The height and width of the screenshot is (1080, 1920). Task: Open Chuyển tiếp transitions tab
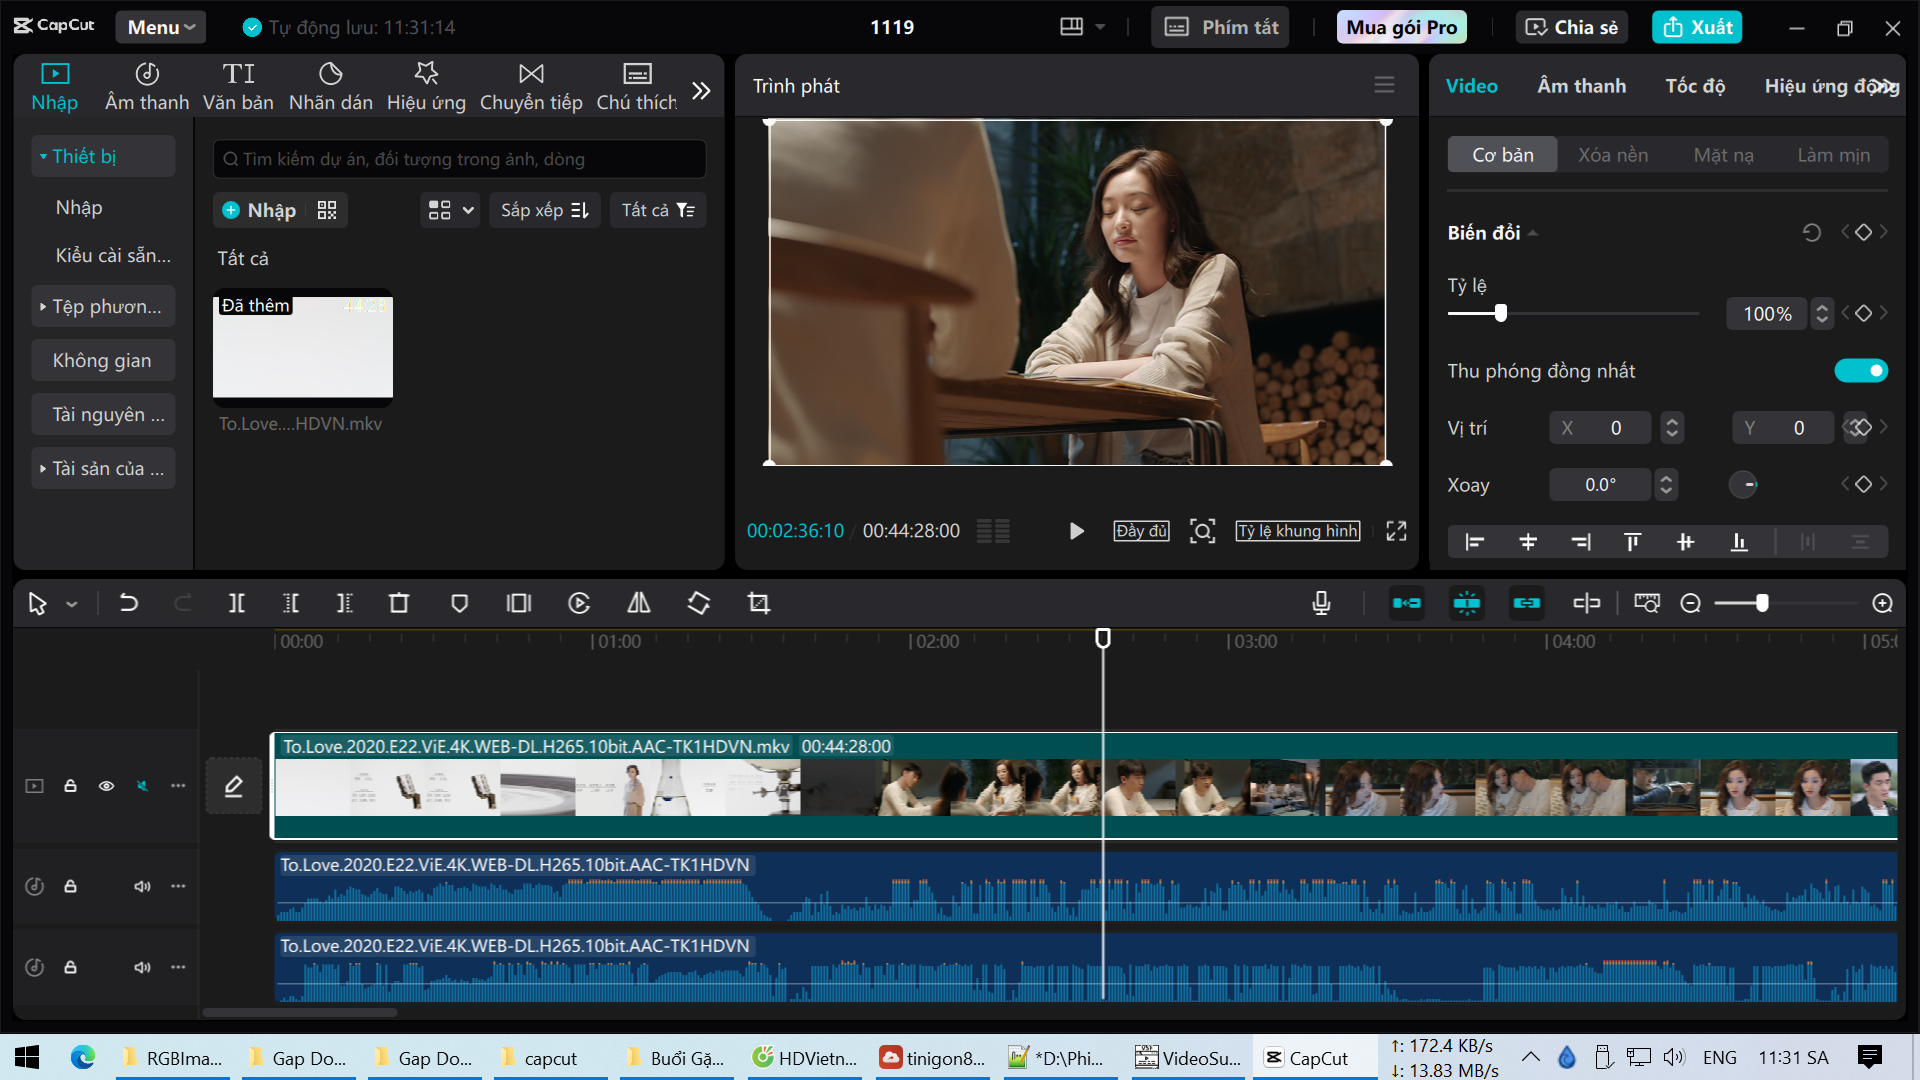point(531,86)
